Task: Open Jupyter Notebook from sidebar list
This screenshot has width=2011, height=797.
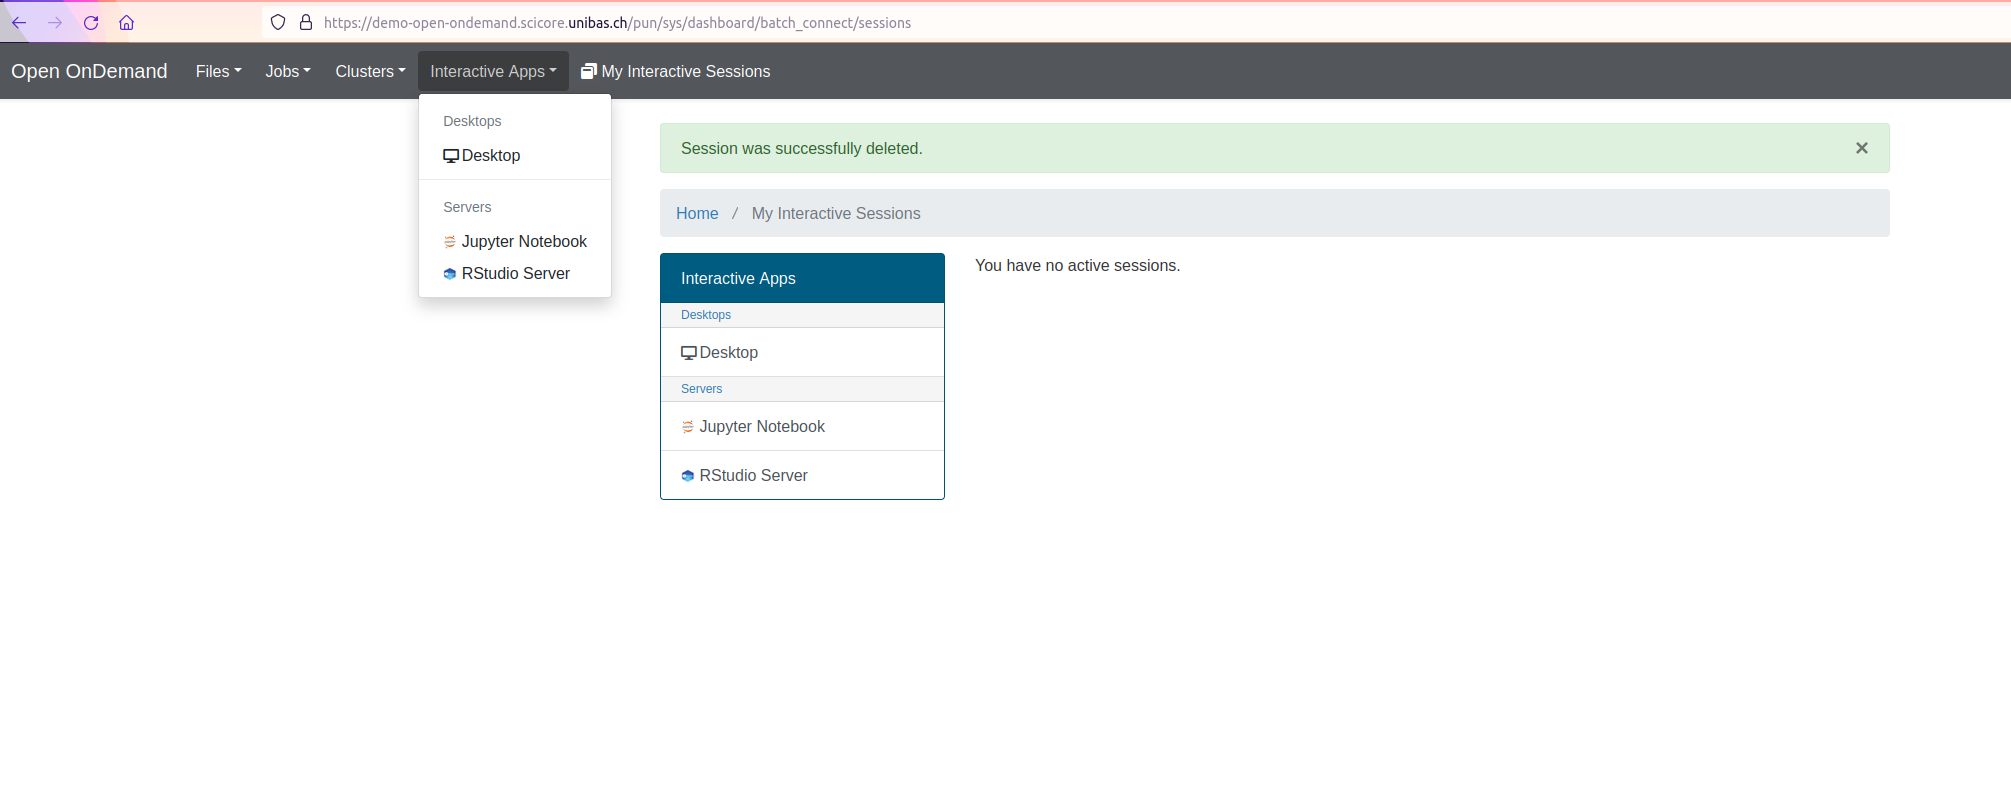Action: (762, 427)
